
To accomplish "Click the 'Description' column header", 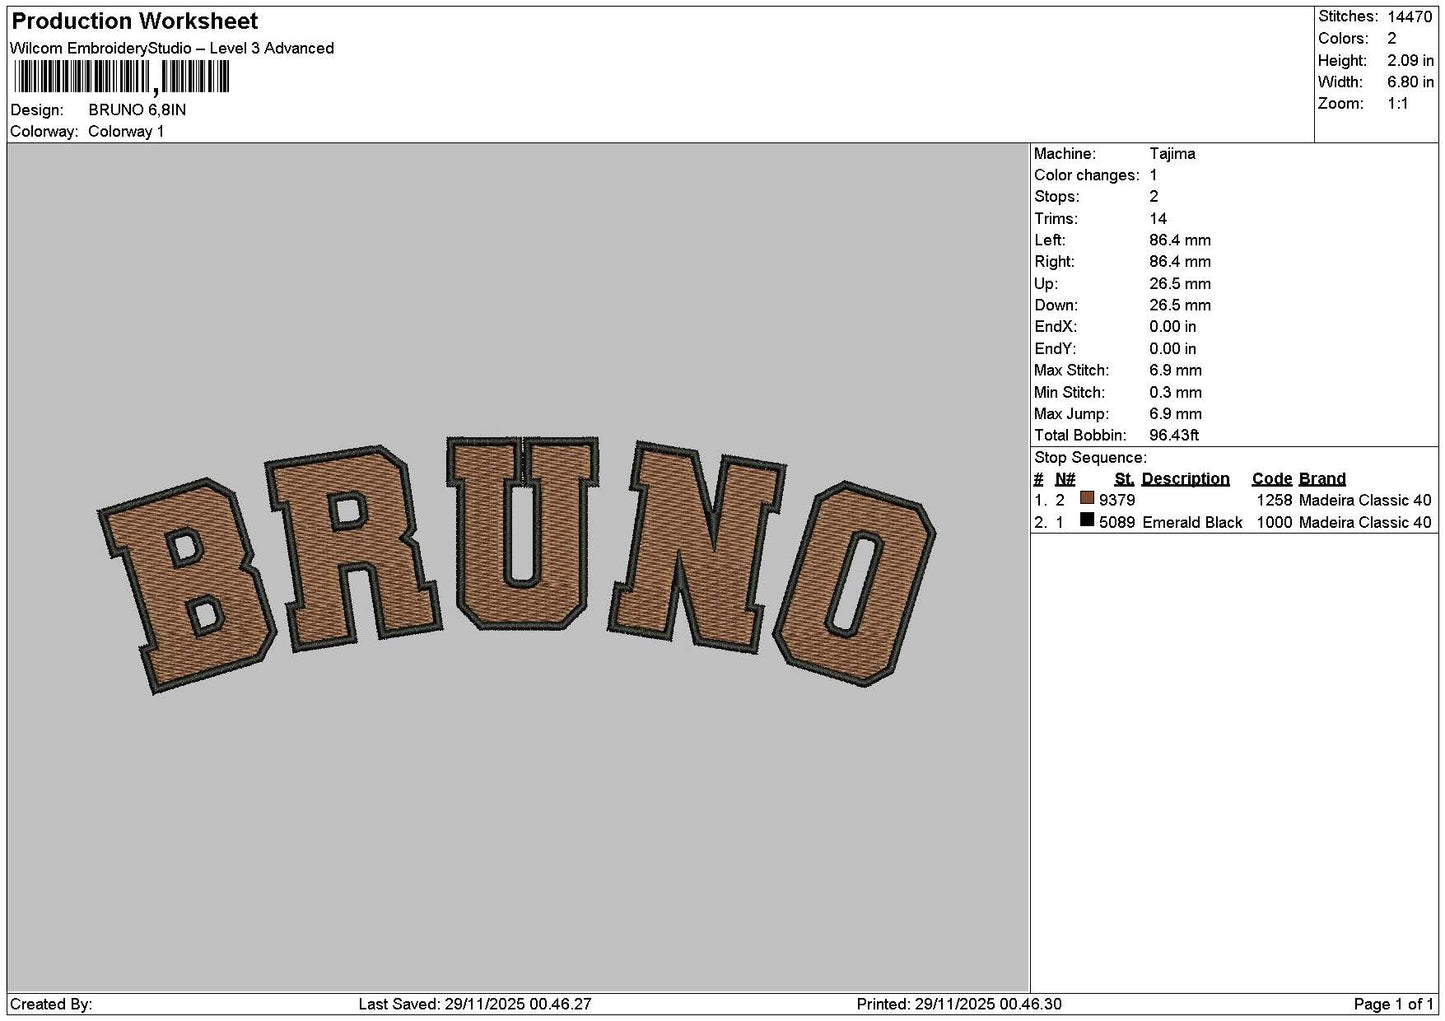I will click(1185, 479).
